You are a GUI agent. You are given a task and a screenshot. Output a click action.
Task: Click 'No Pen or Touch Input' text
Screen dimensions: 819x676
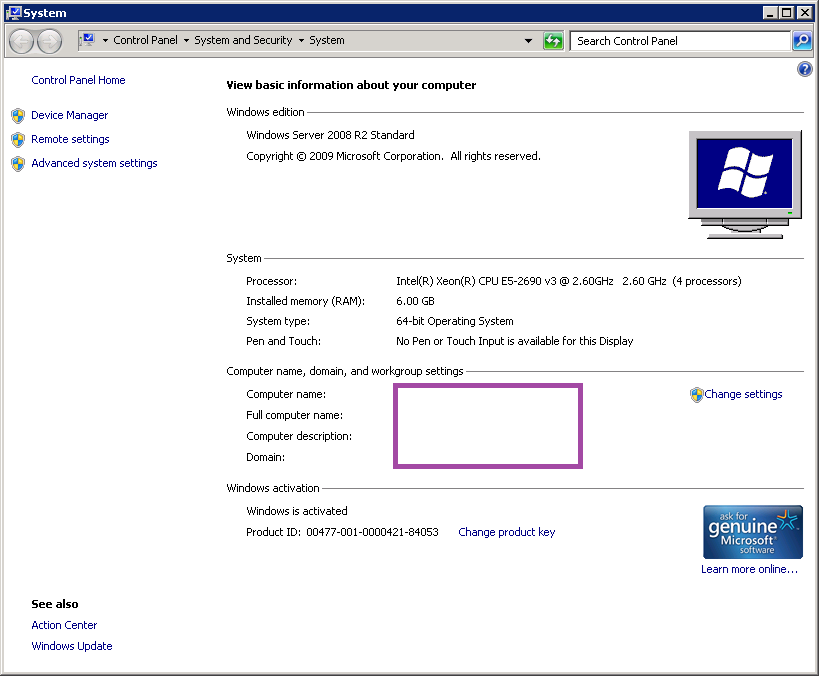(514, 341)
